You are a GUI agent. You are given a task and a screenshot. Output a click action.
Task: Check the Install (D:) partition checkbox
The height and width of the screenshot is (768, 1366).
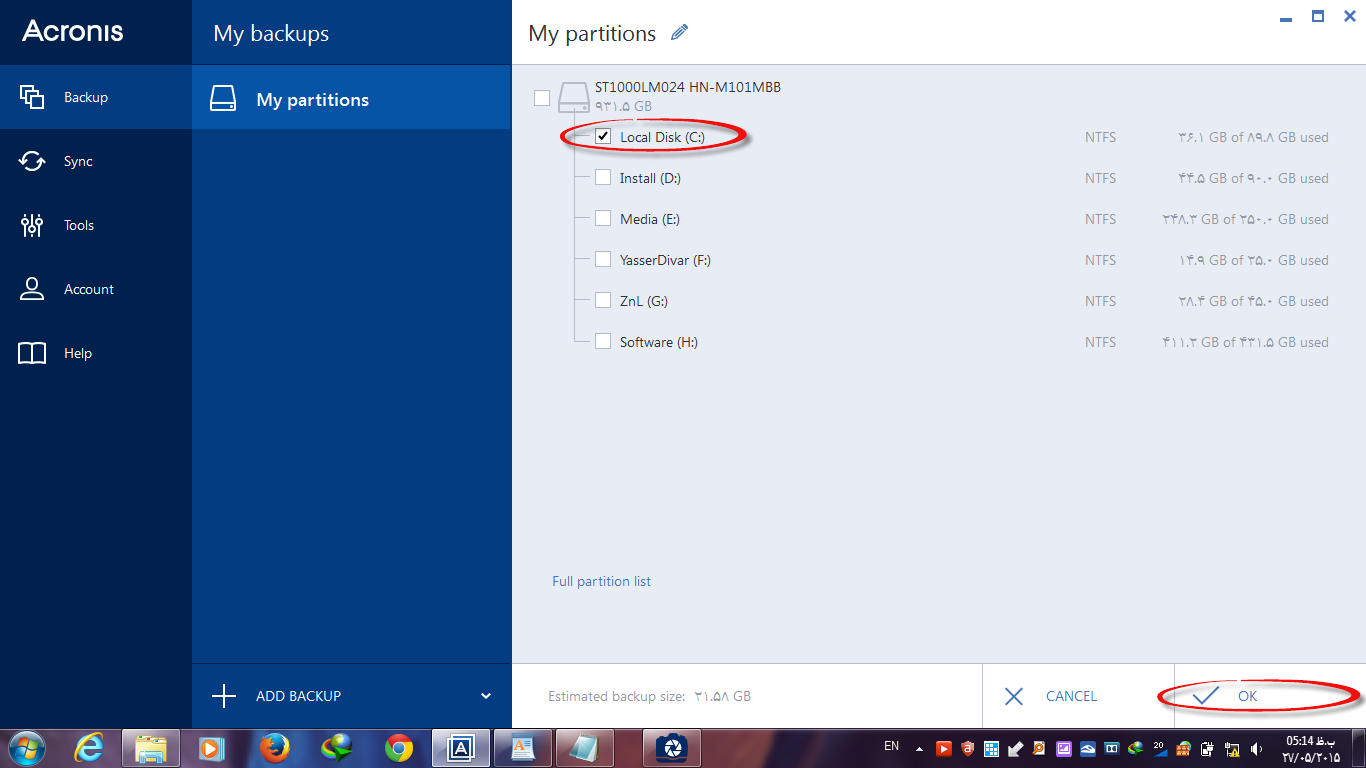click(603, 177)
